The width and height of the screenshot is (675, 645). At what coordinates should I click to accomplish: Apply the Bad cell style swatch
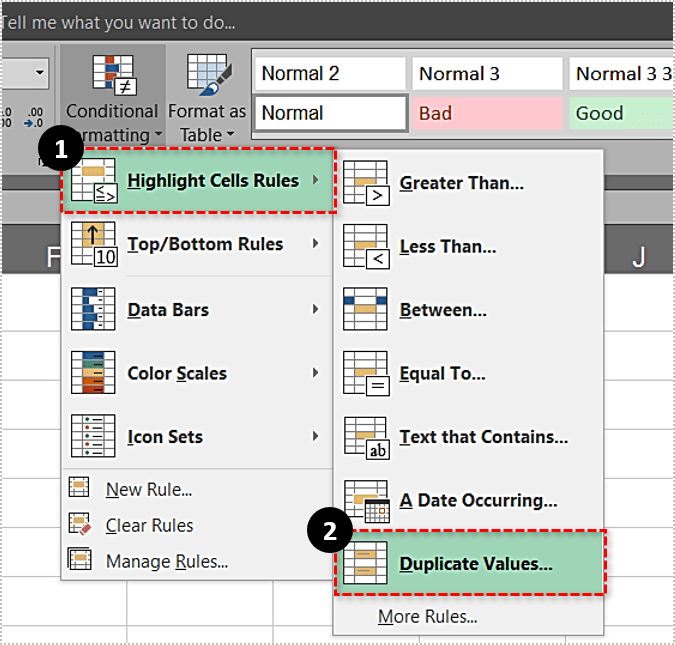click(x=487, y=113)
